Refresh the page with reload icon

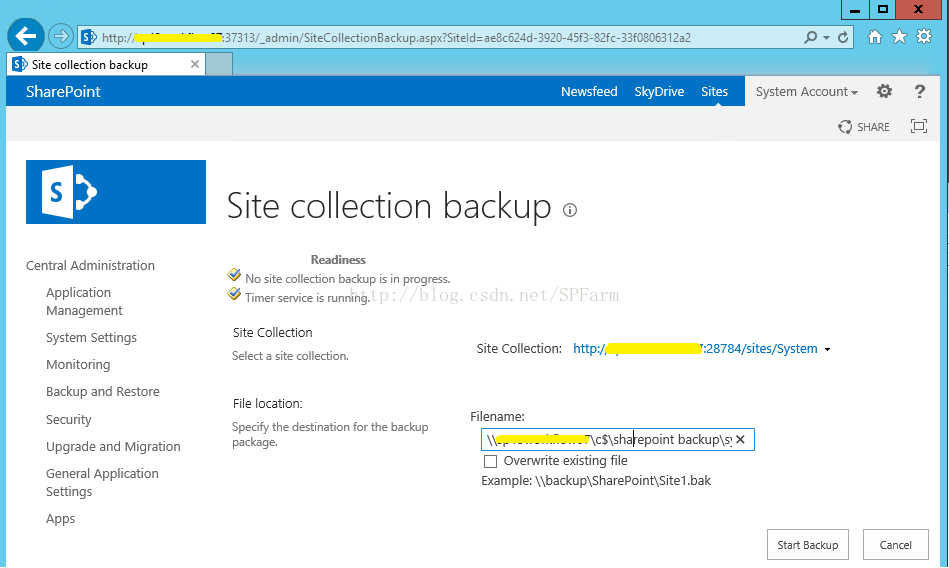click(x=843, y=38)
